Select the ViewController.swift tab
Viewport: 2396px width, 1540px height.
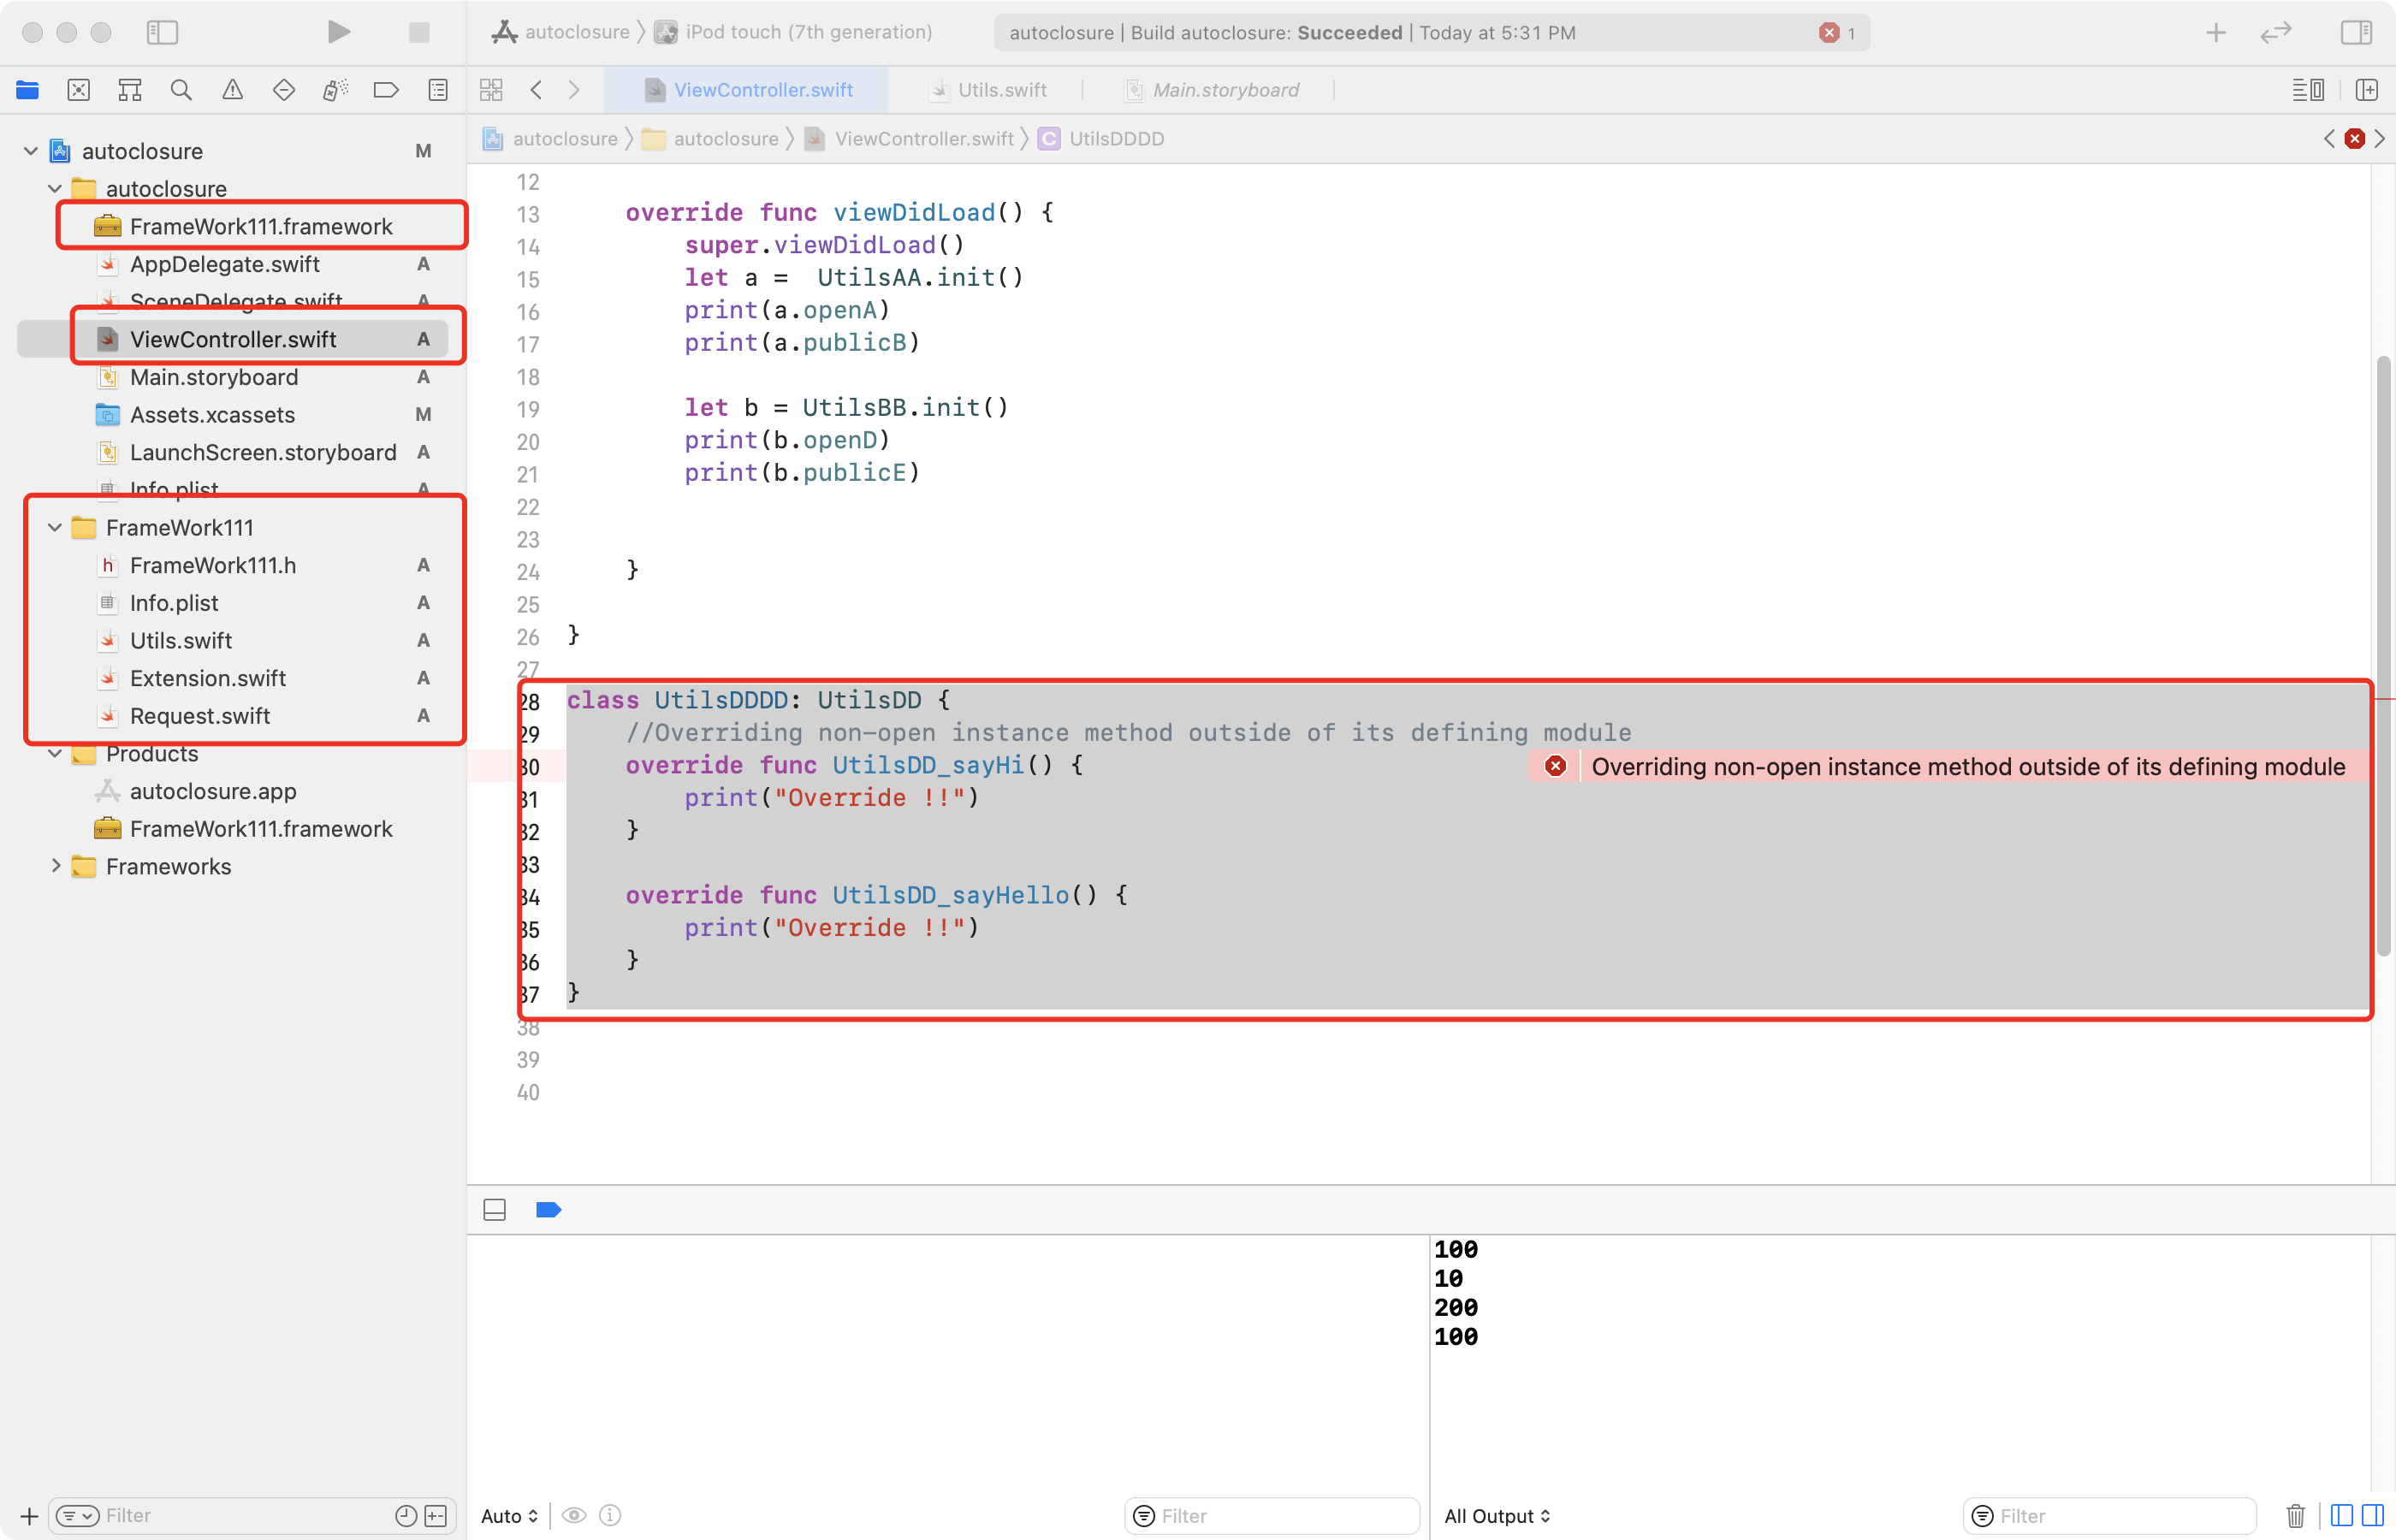[762, 89]
